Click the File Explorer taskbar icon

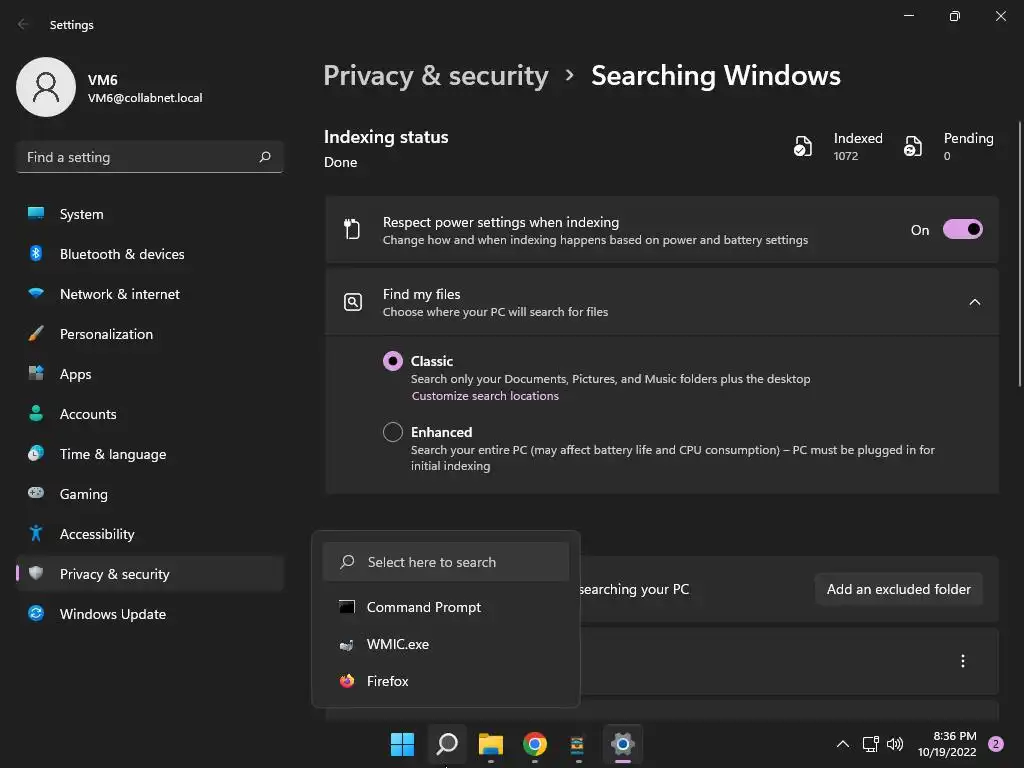[x=490, y=744]
